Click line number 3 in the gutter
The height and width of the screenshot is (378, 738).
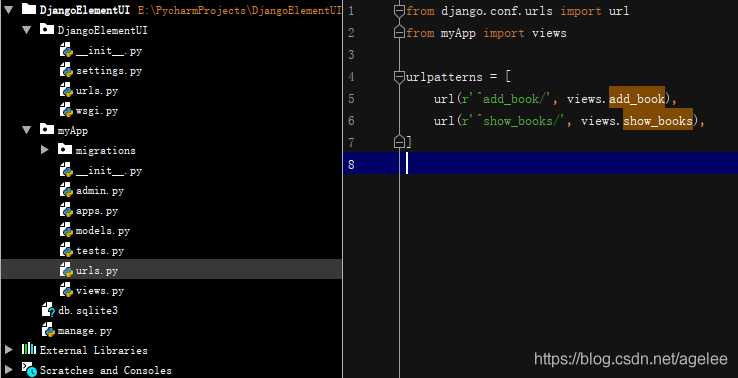point(351,55)
